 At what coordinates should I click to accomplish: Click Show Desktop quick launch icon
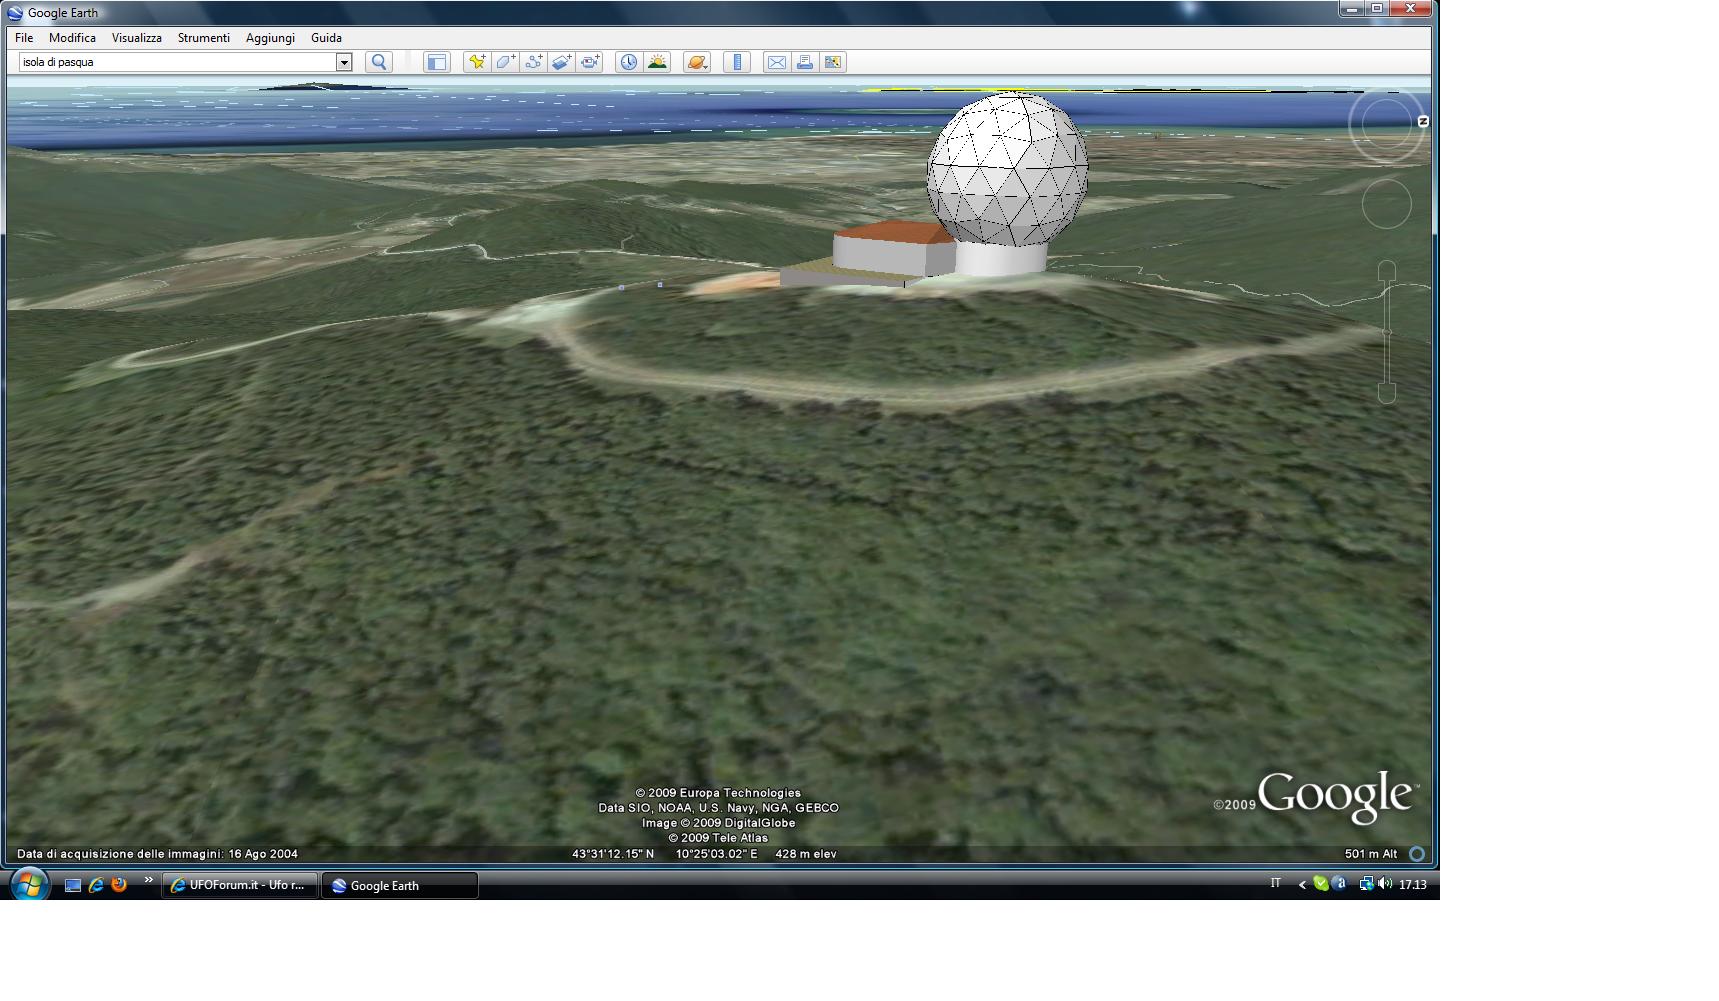[x=73, y=885]
